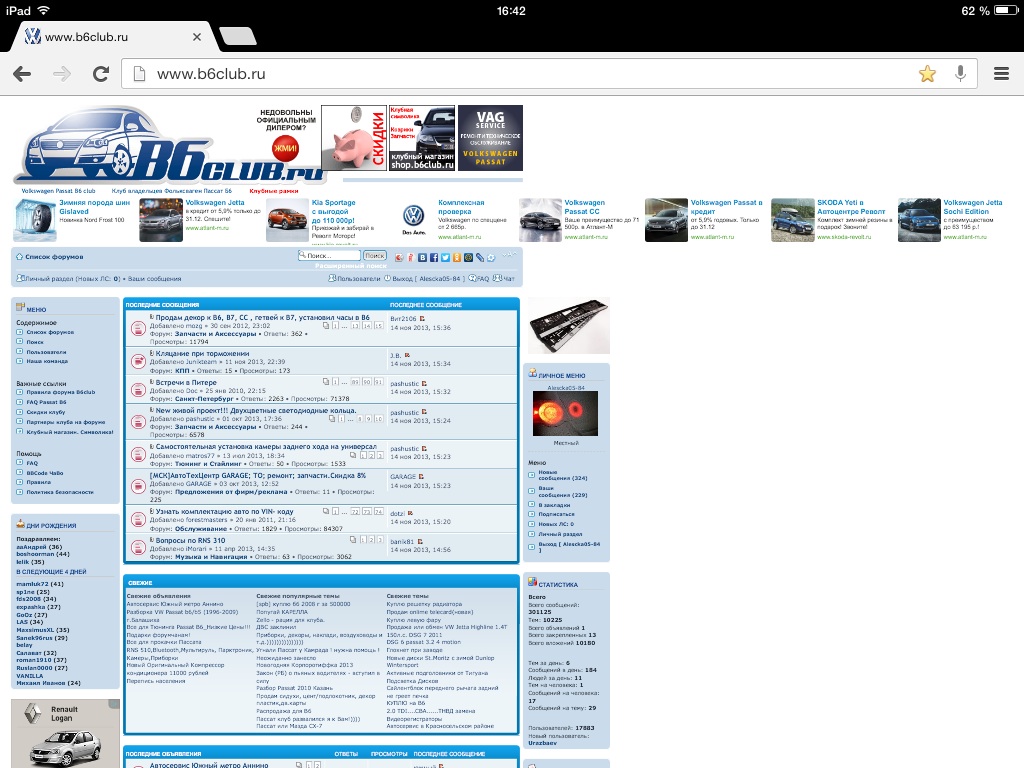This screenshot has height=768, width=1024.
Task: Share via the Facebook icon
Action: click(x=433, y=257)
